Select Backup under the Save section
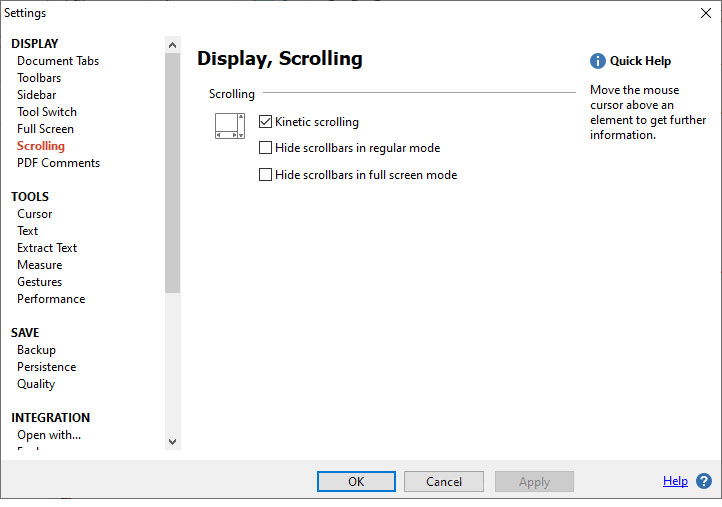 (36, 350)
